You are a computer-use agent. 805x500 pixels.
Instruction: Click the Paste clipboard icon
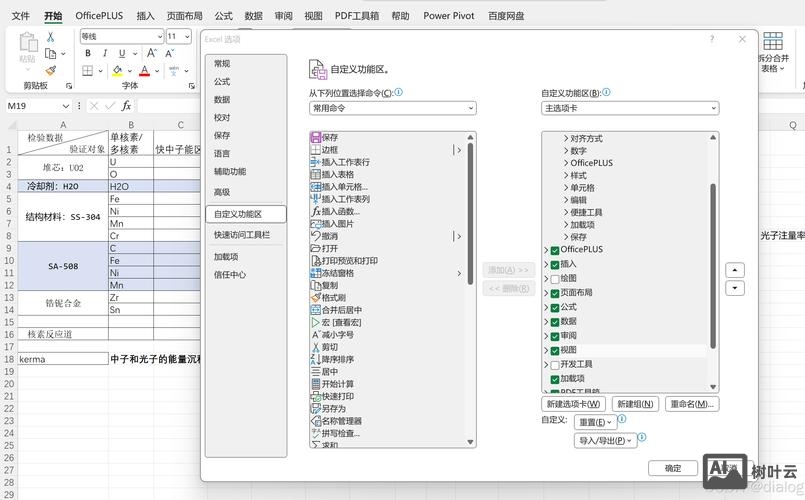(x=28, y=42)
